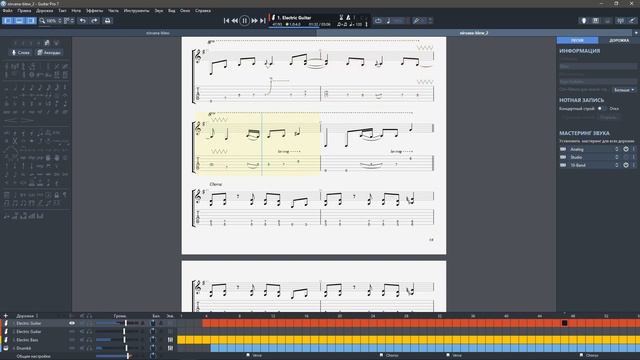This screenshot has width=640, height=360.
Task: Toggle visibility of the Electric Bass track
Action: click(72, 340)
